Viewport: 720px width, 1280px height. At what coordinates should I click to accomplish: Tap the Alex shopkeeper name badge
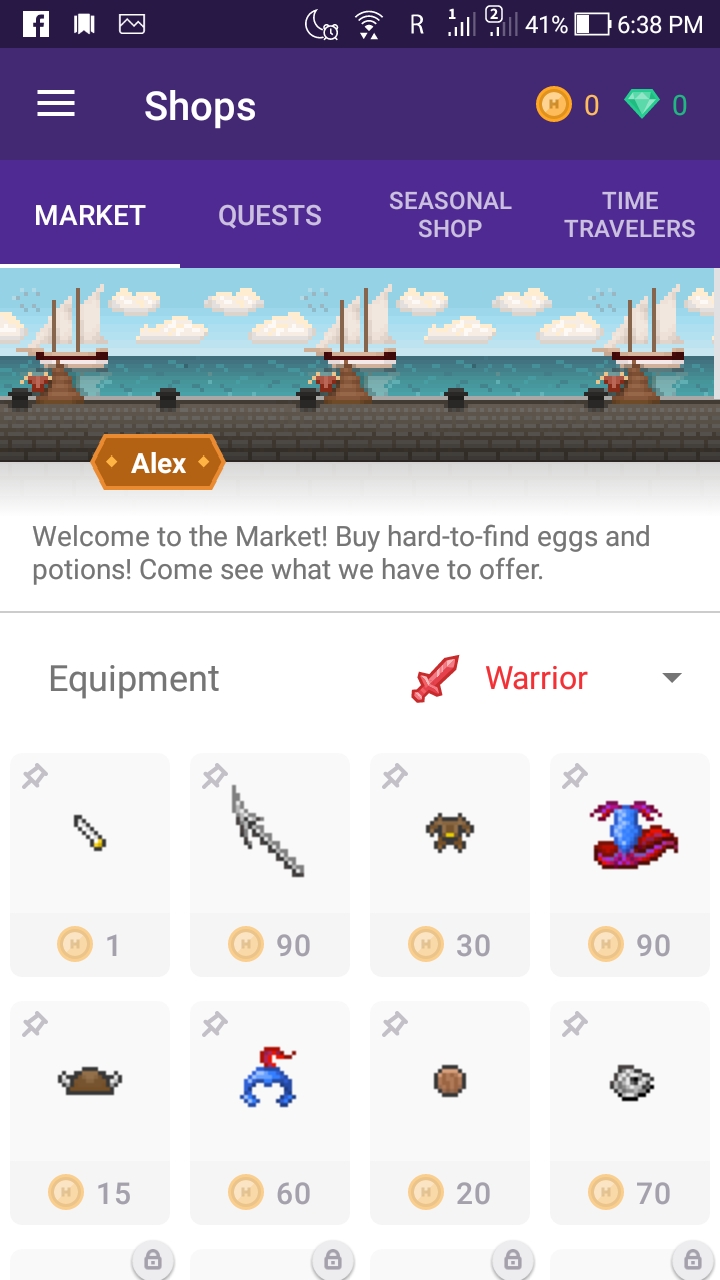158,463
